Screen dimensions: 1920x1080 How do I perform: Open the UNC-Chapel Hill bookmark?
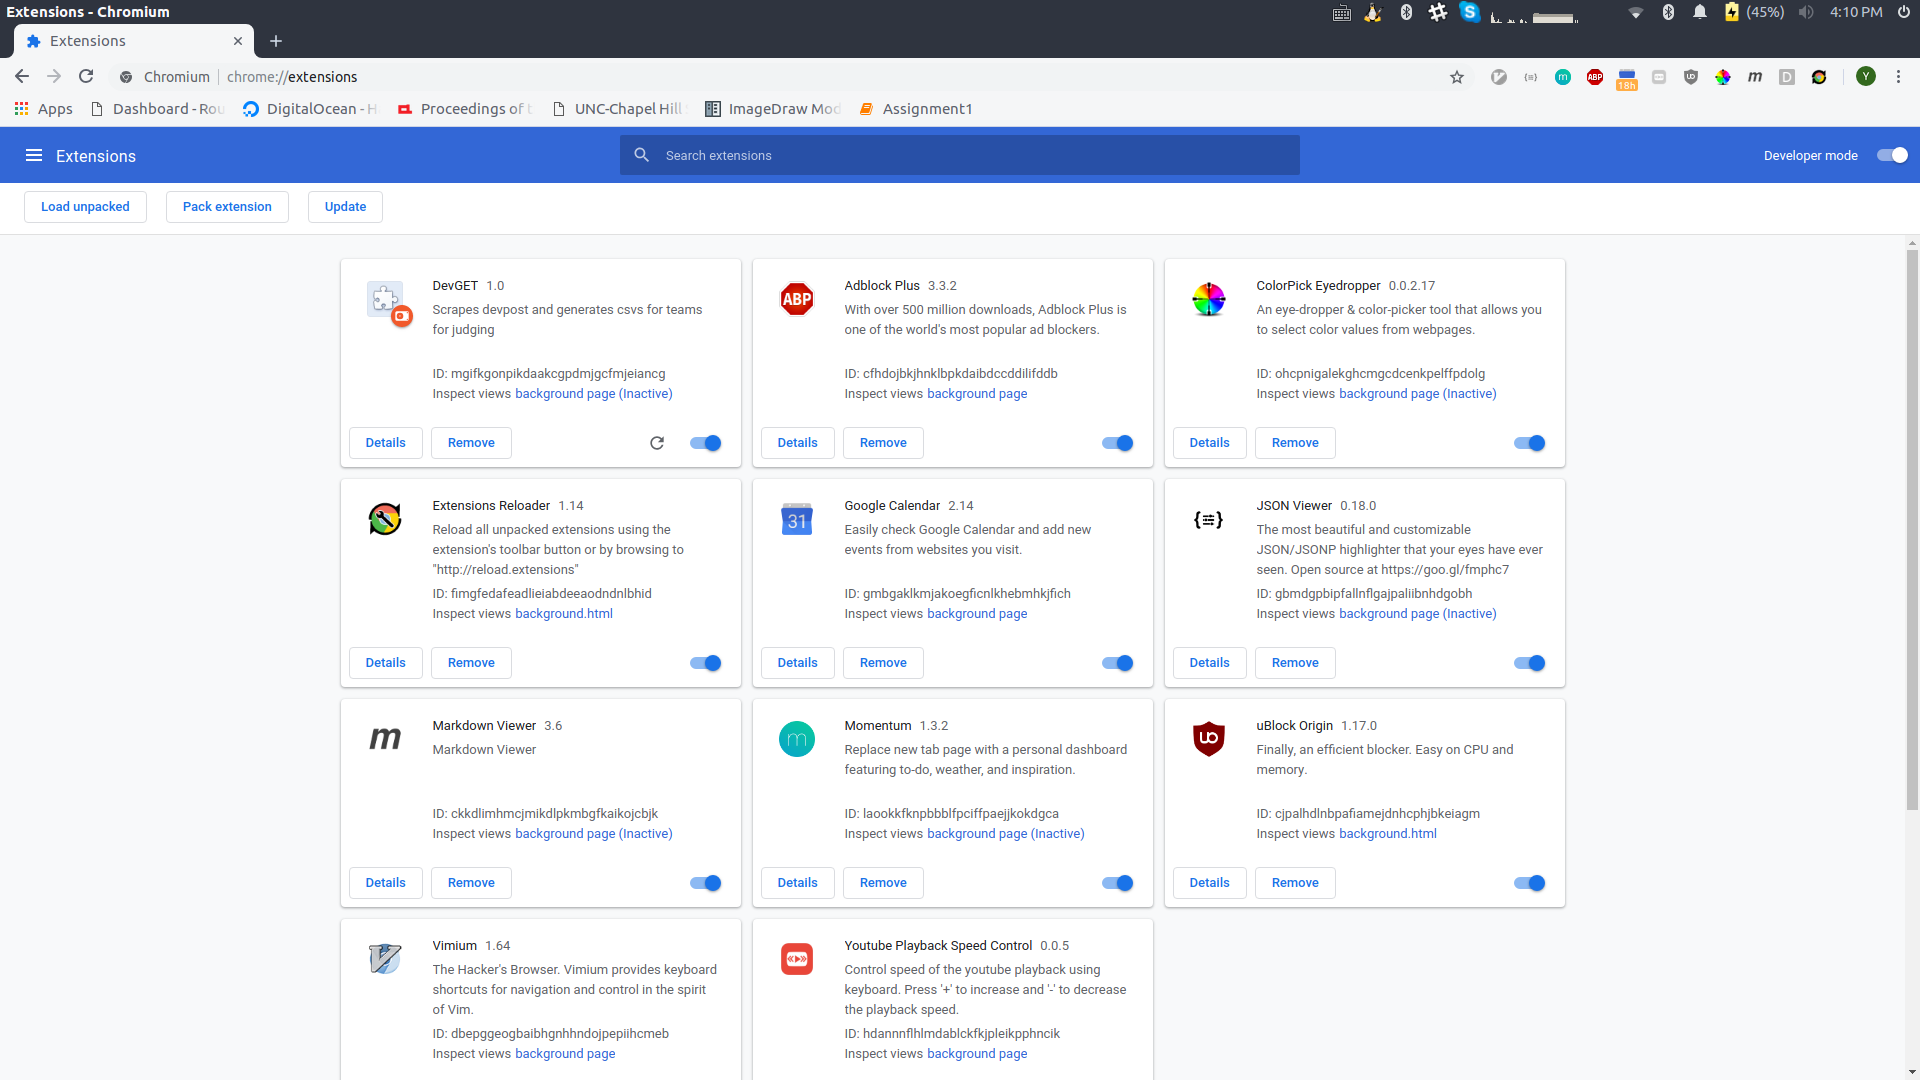pyautogui.click(x=619, y=109)
